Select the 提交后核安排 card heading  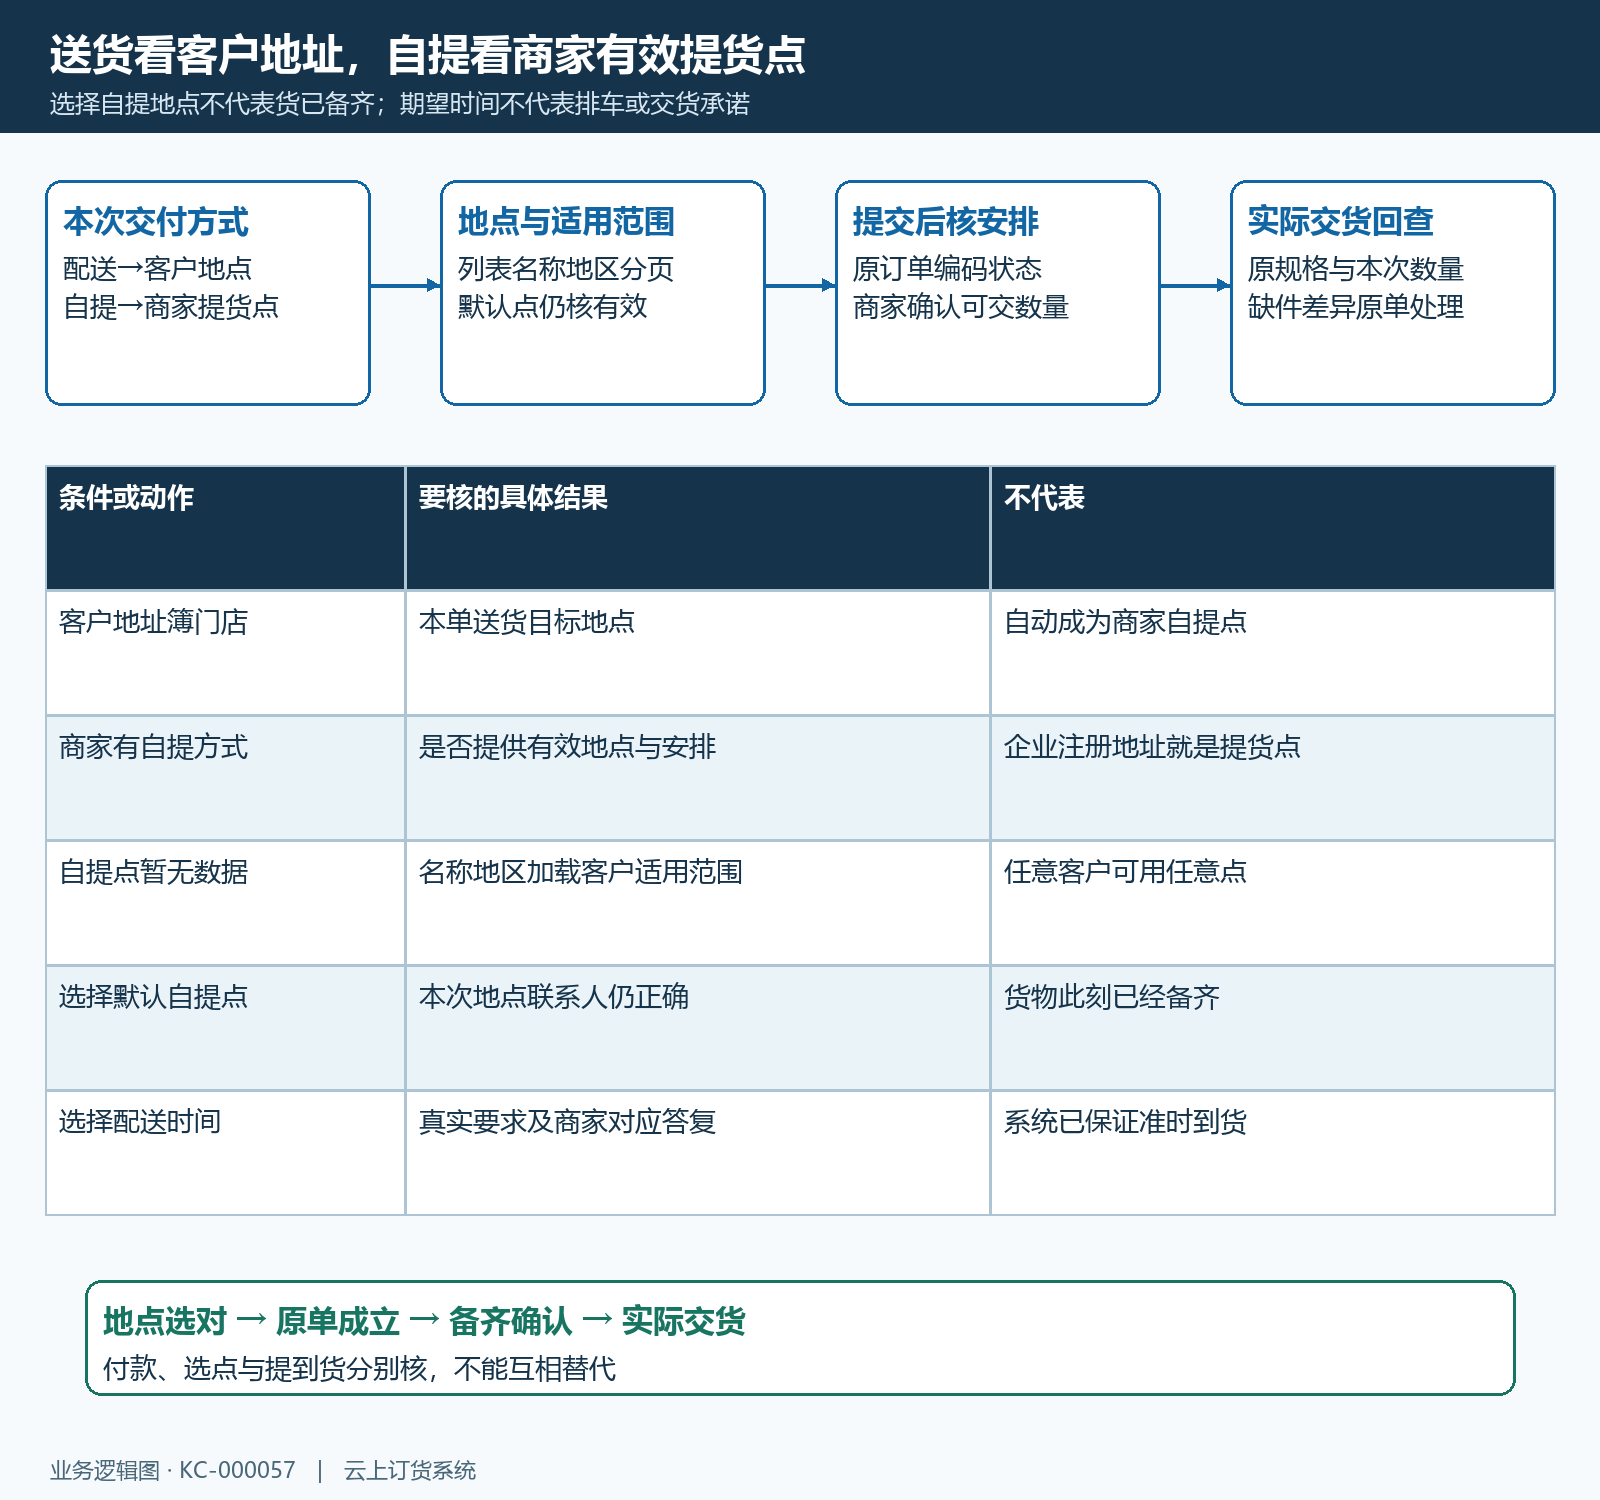[x=946, y=222]
